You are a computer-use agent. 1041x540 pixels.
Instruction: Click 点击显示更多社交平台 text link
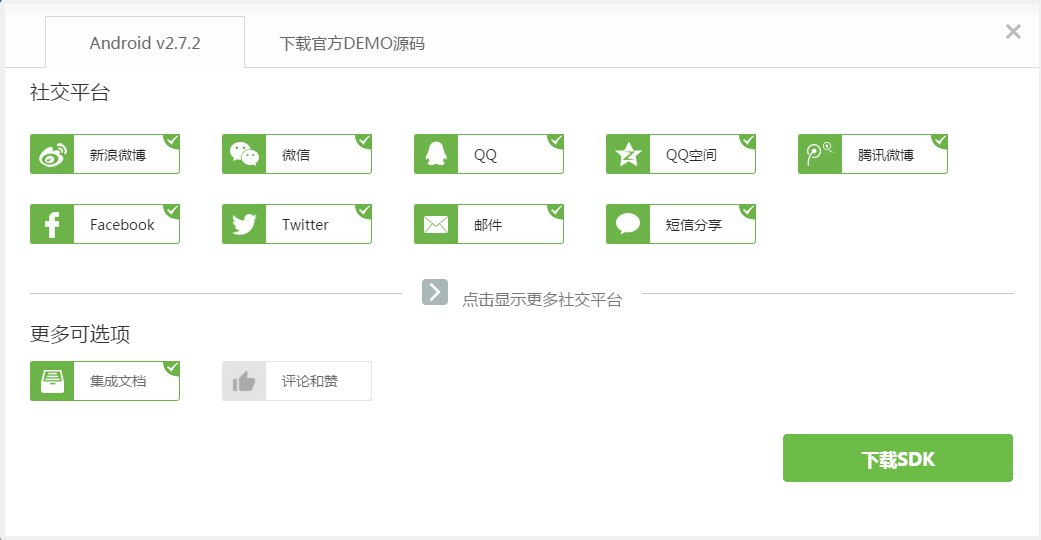point(542,300)
